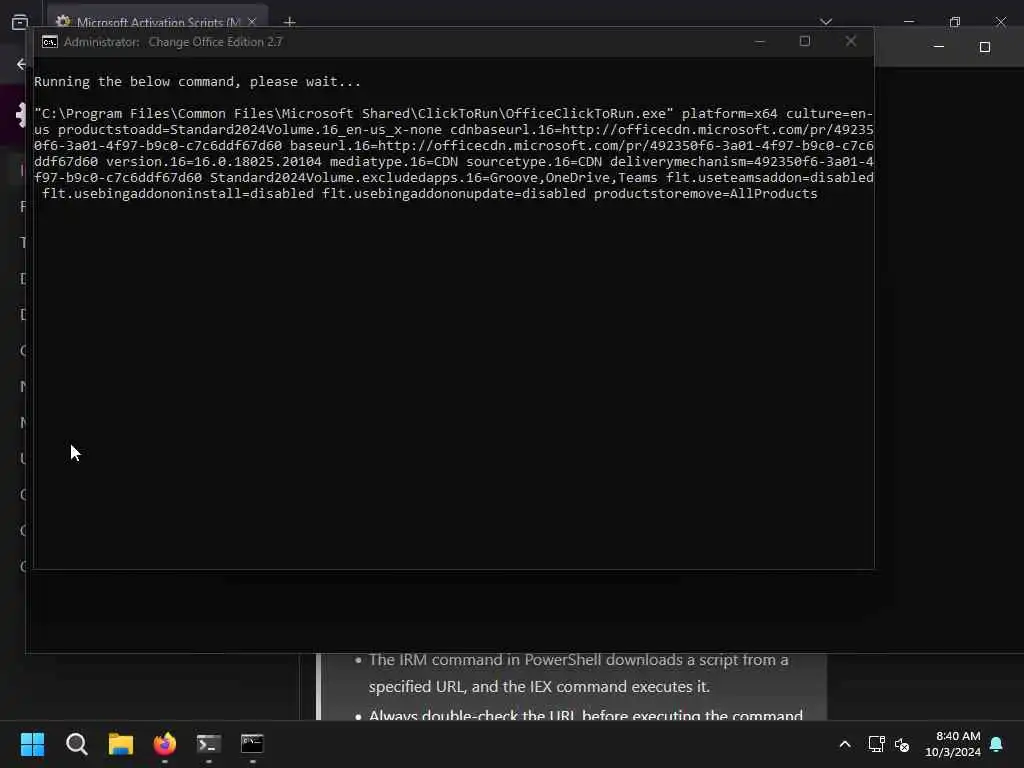Maximize the Change Office Edition window
Image resolution: width=1024 pixels, height=768 pixels.
[x=805, y=42]
